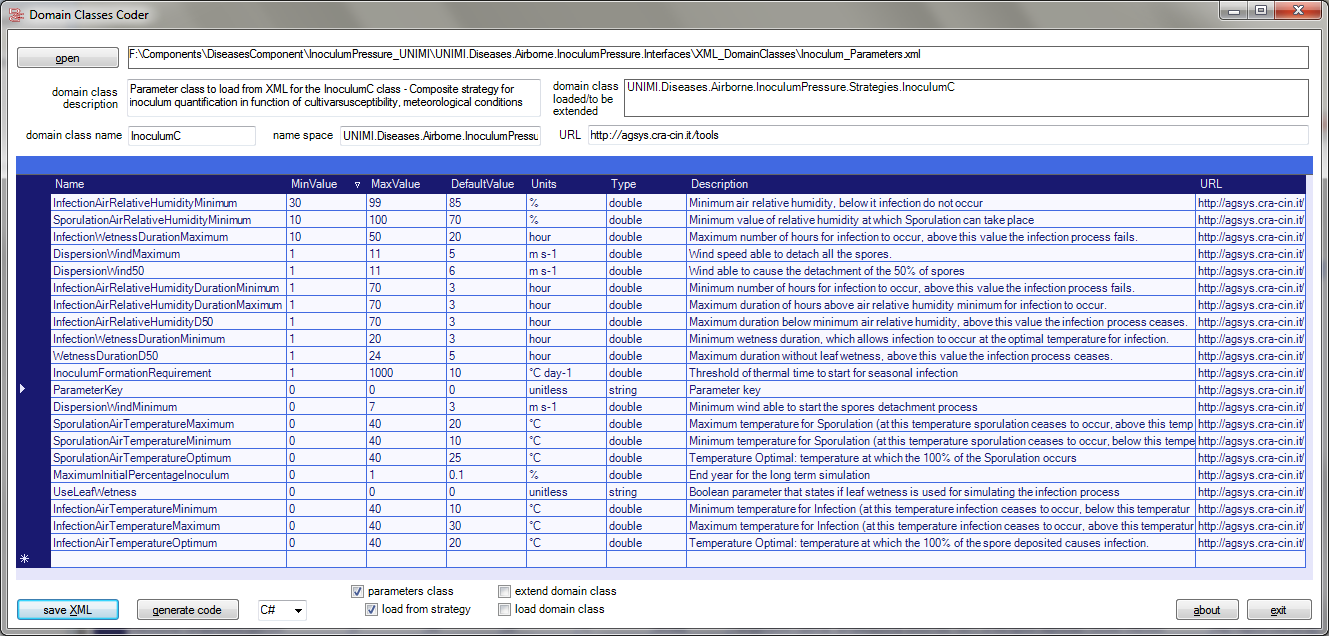
Task: Click the InfectionAirRelativeHumidityD50 name cell
Action: click(168, 322)
